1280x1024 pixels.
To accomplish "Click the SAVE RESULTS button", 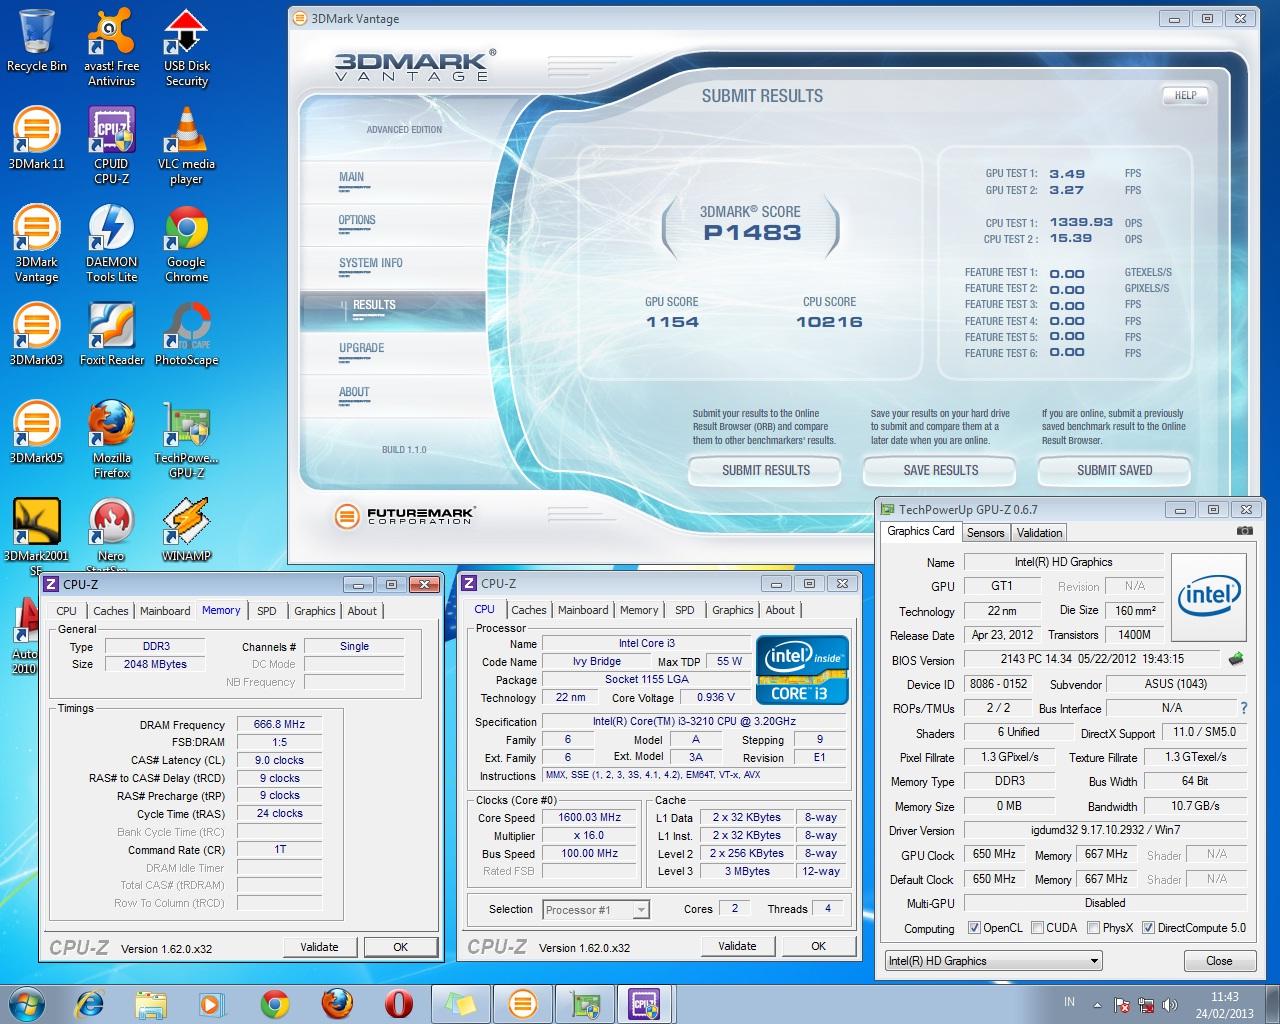I will [x=940, y=470].
